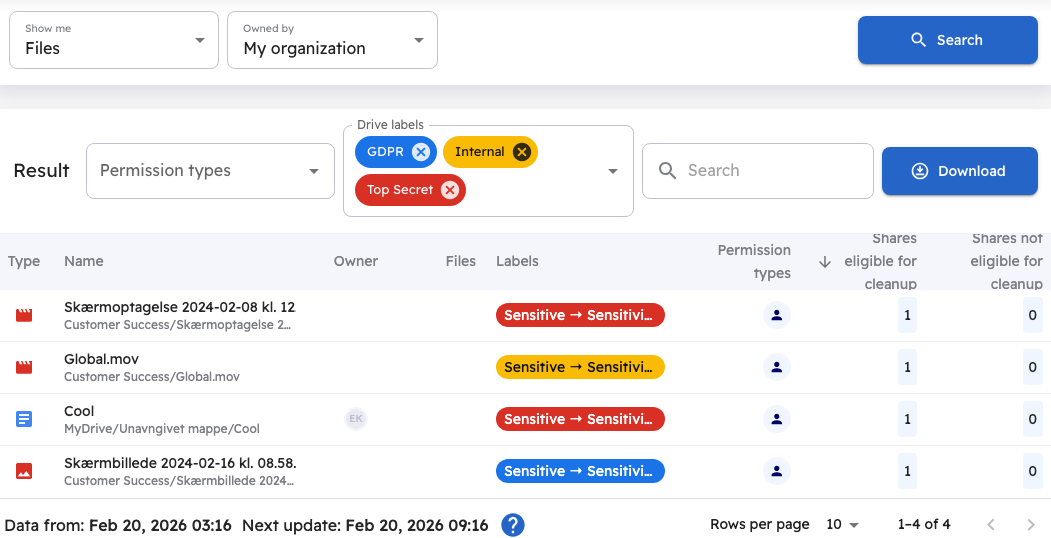The height and width of the screenshot is (538, 1051).
Task: Click not-eligible shares count in Skærmbillede row
Action: click(1033, 472)
